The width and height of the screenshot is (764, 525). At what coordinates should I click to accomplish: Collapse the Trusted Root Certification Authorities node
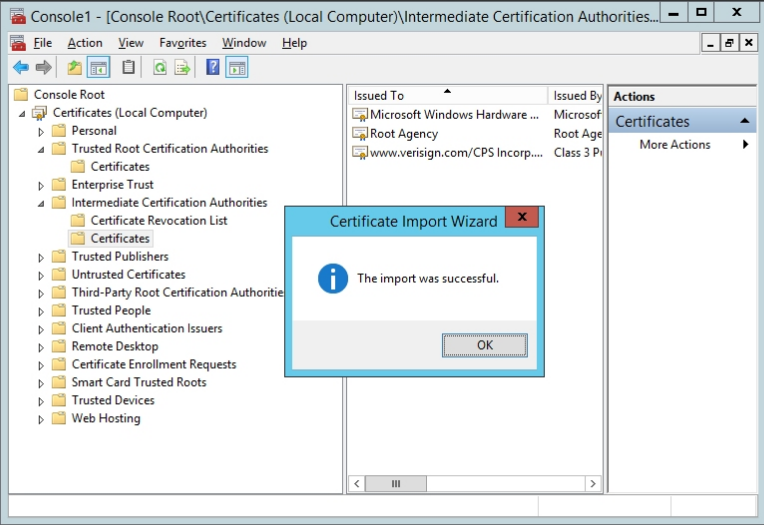pyautogui.click(x=41, y=149)
